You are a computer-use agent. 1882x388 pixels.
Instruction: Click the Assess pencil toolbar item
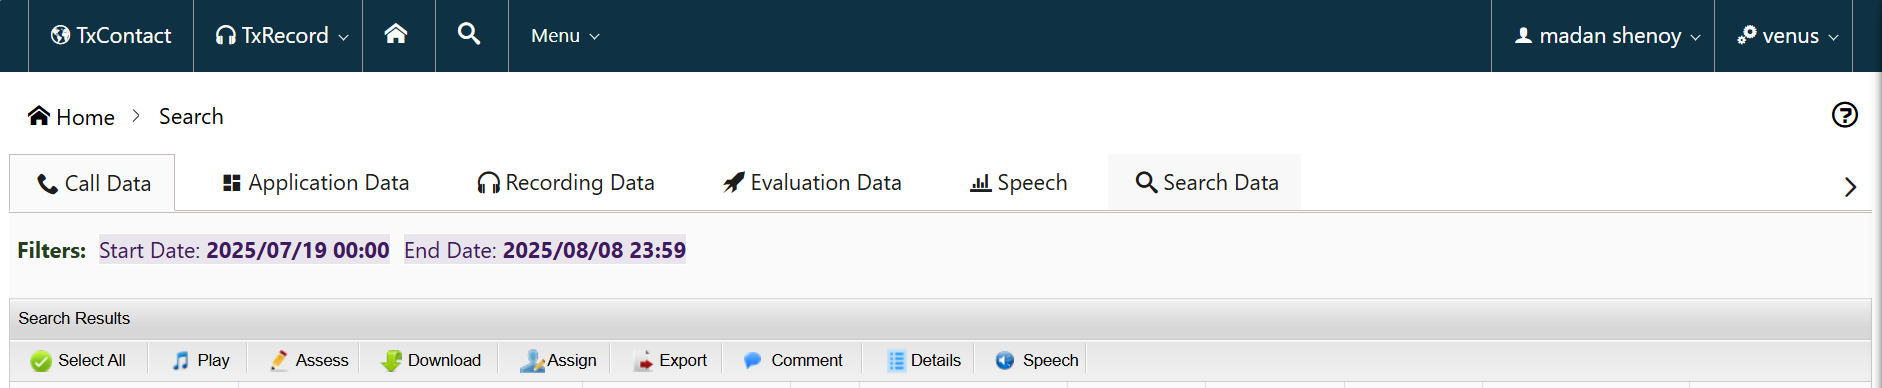point(309,360)
